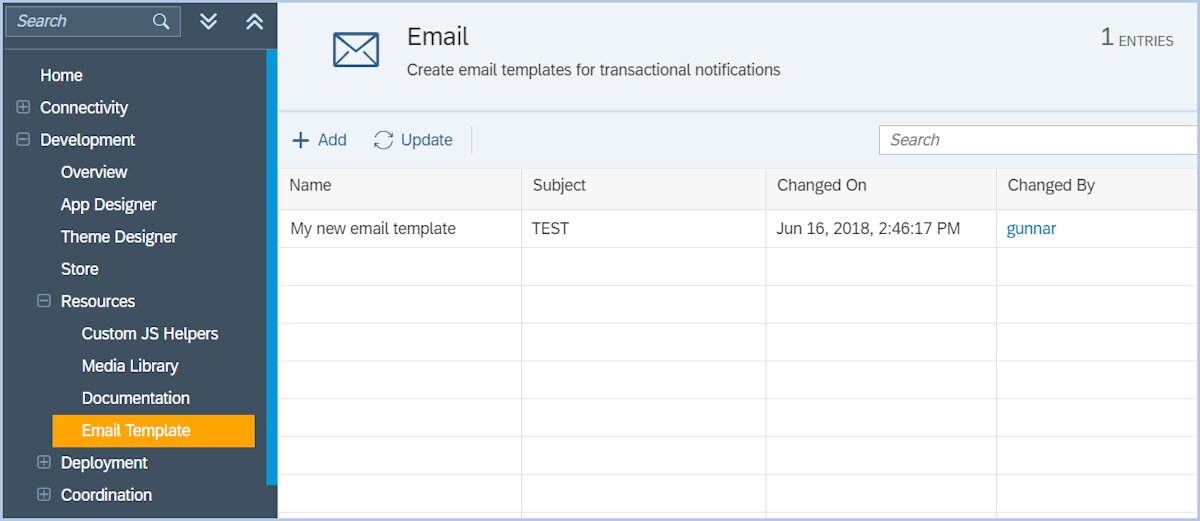
Task: Collapse the Development tree node
Action: [23, 140]
